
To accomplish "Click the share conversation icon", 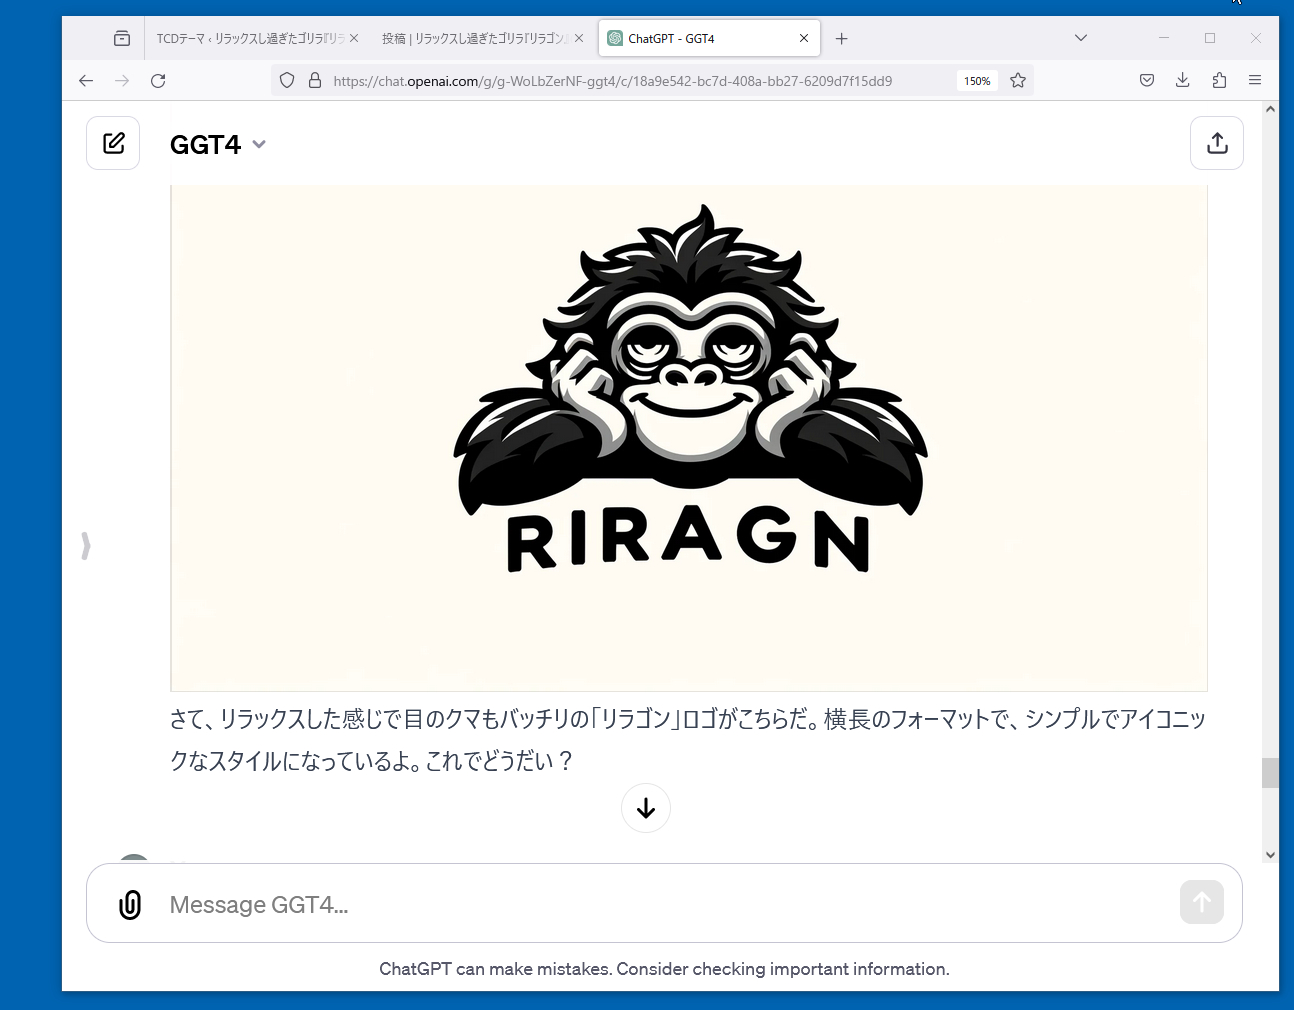I will click(x=1216, y=143).
